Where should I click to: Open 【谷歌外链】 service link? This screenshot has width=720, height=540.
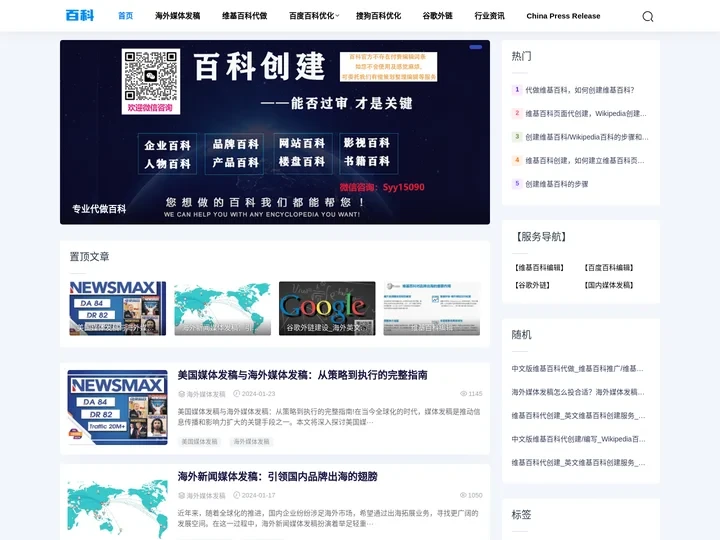(532, 285)
